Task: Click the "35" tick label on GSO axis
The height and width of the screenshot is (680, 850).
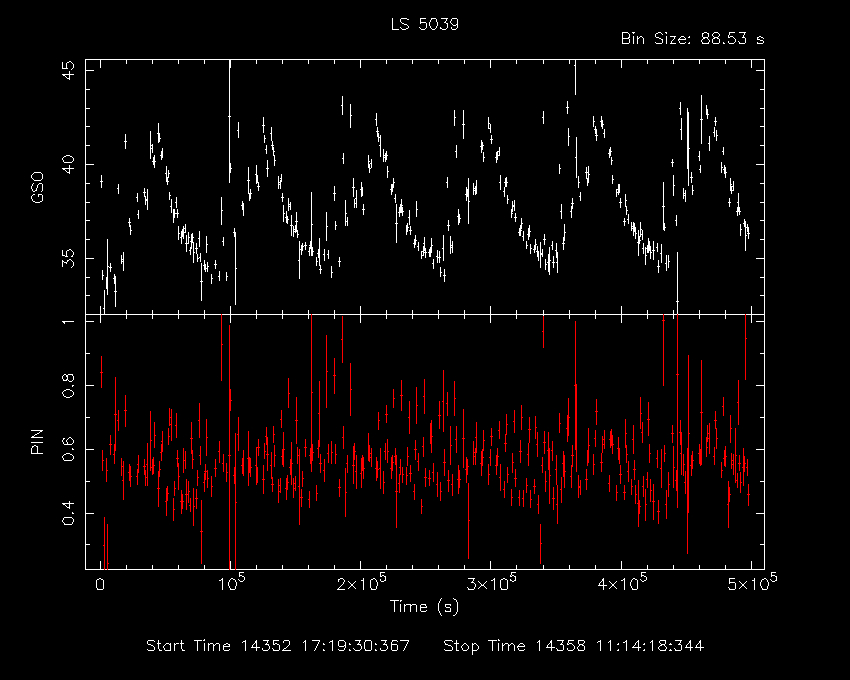Action: 69,258
